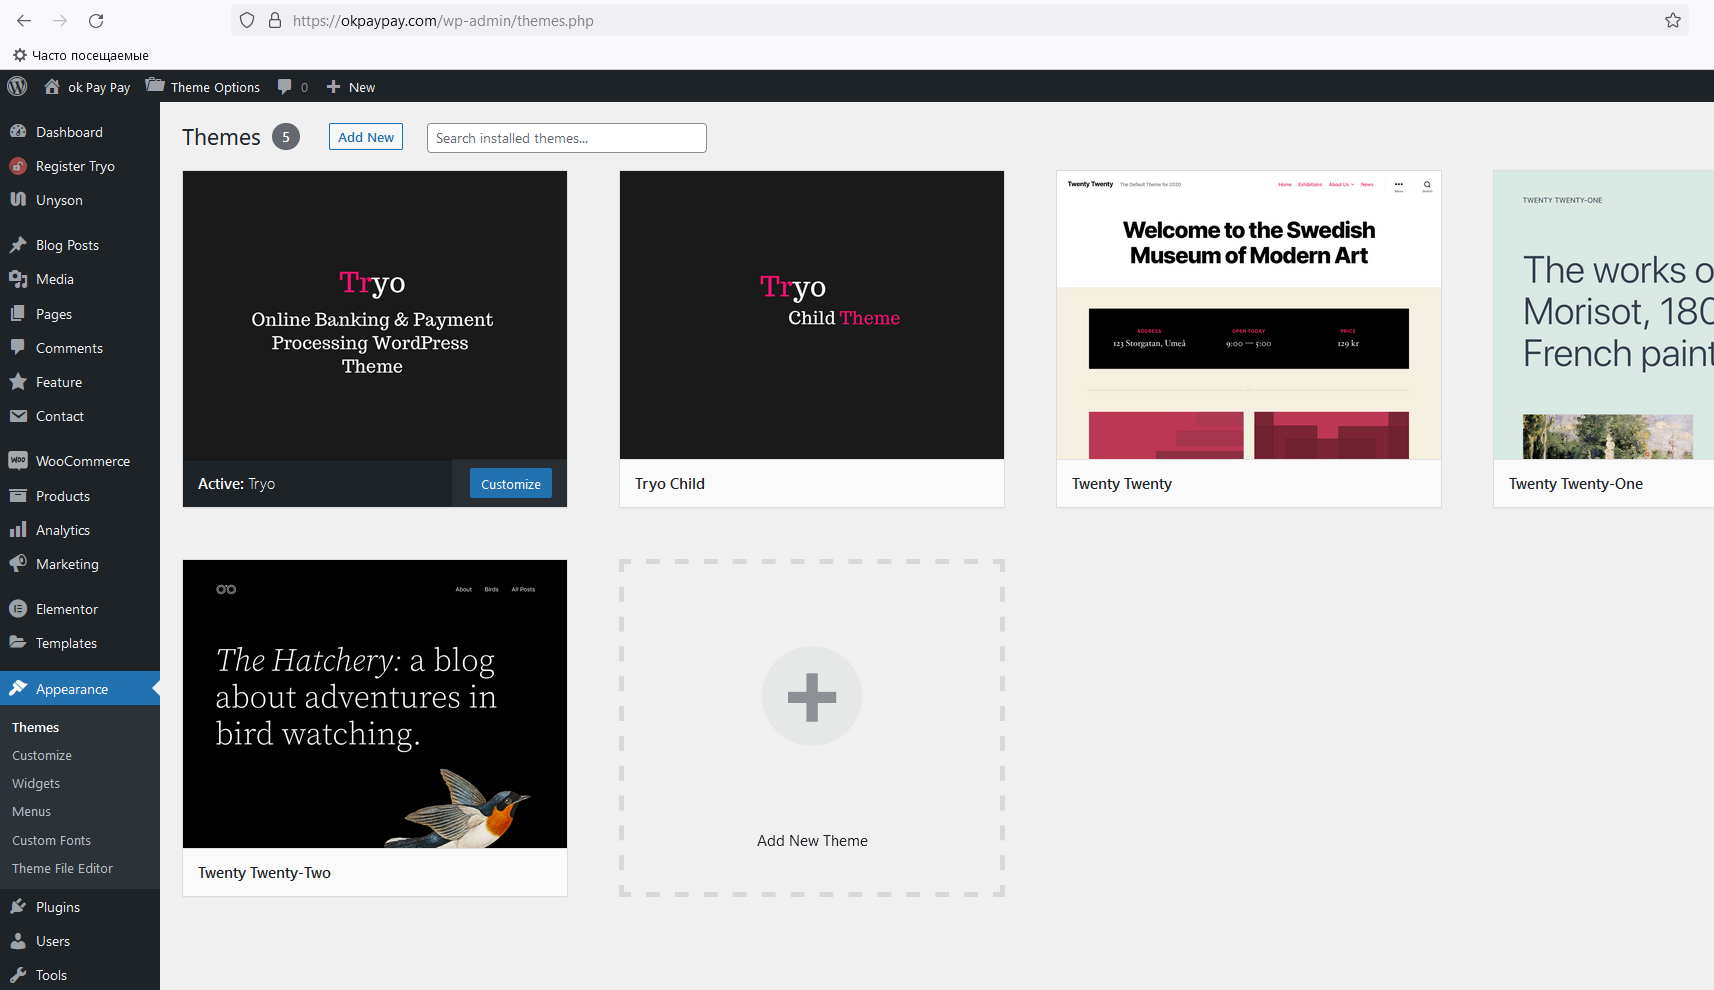The image size is (1714, 990).
Task: Click the Add New button
Action: tap(366, 137)
